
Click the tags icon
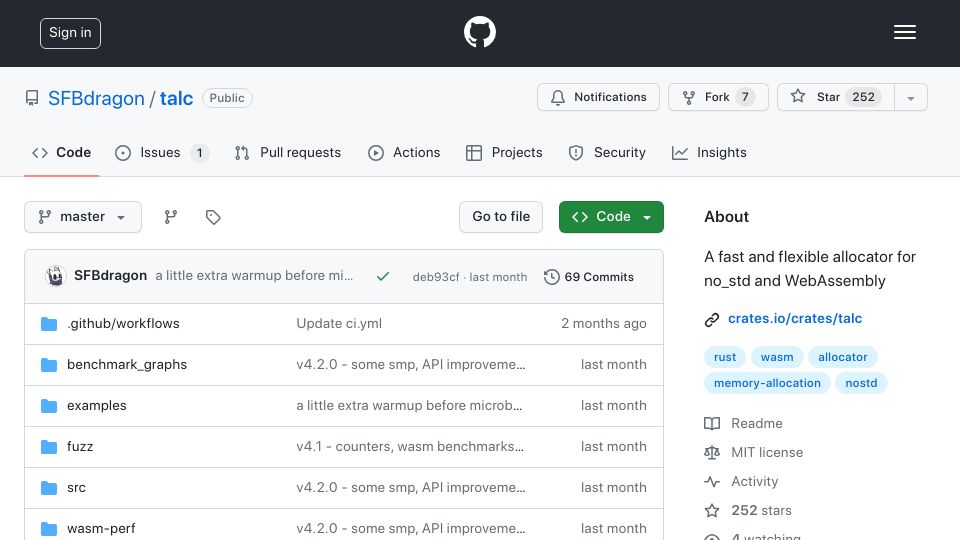213,217
